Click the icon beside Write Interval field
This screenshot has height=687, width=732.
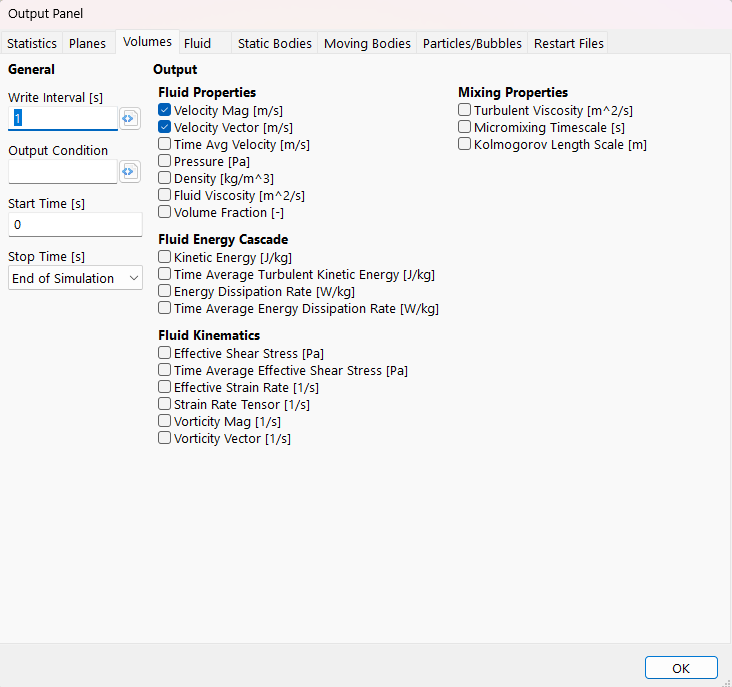129,119
